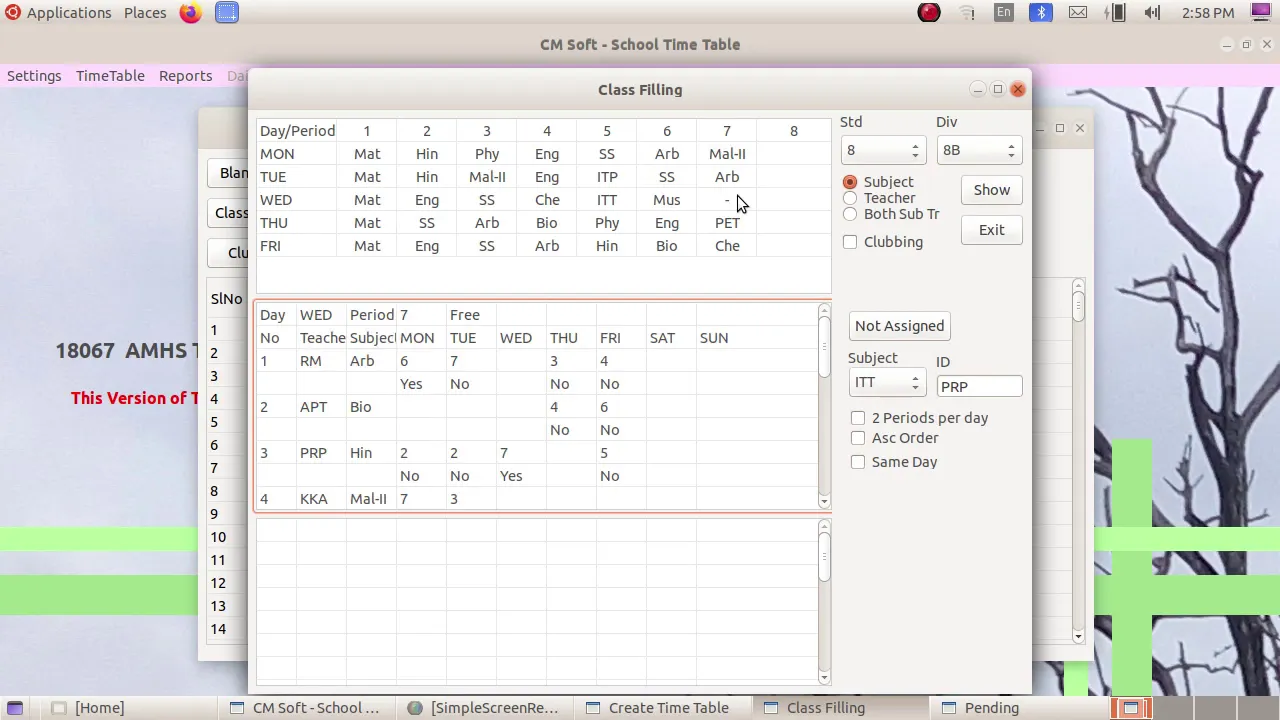Click the Day/Period header cell
The width and height of the screenshot is (1280, 720).
[297, 131]
